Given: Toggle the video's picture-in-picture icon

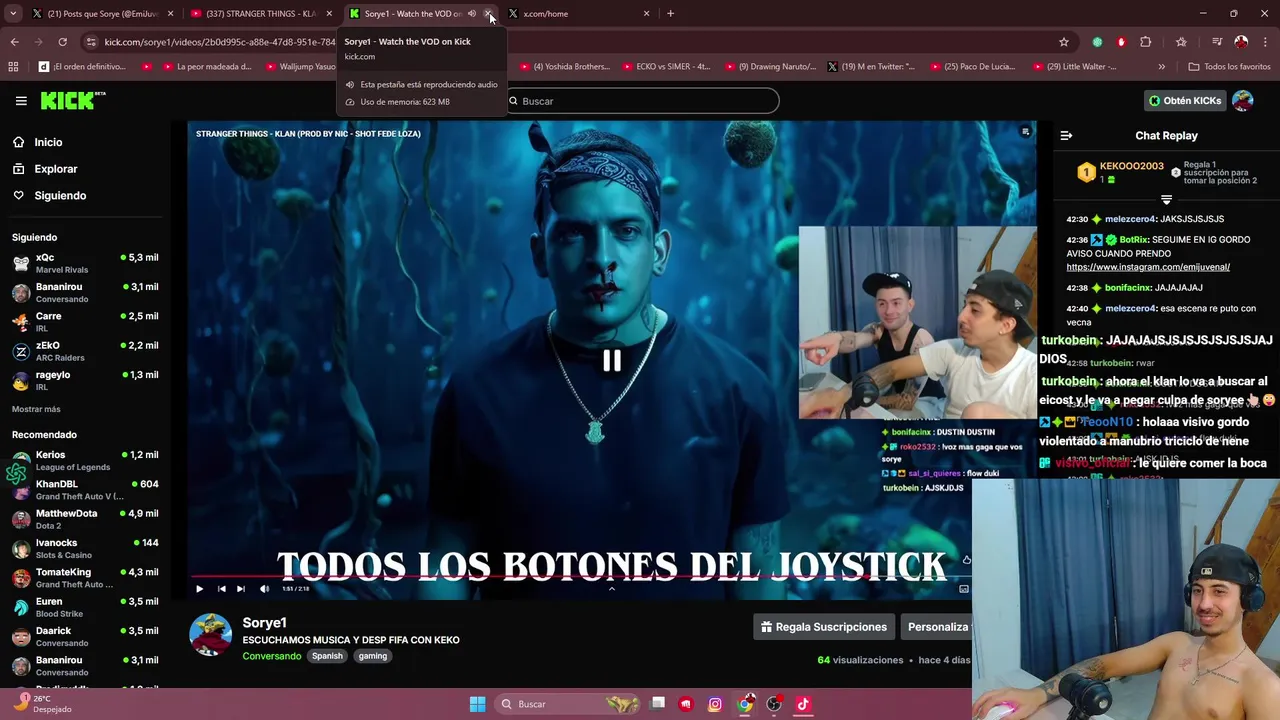Looking at the screenshot, I should [x=964, y=589].
